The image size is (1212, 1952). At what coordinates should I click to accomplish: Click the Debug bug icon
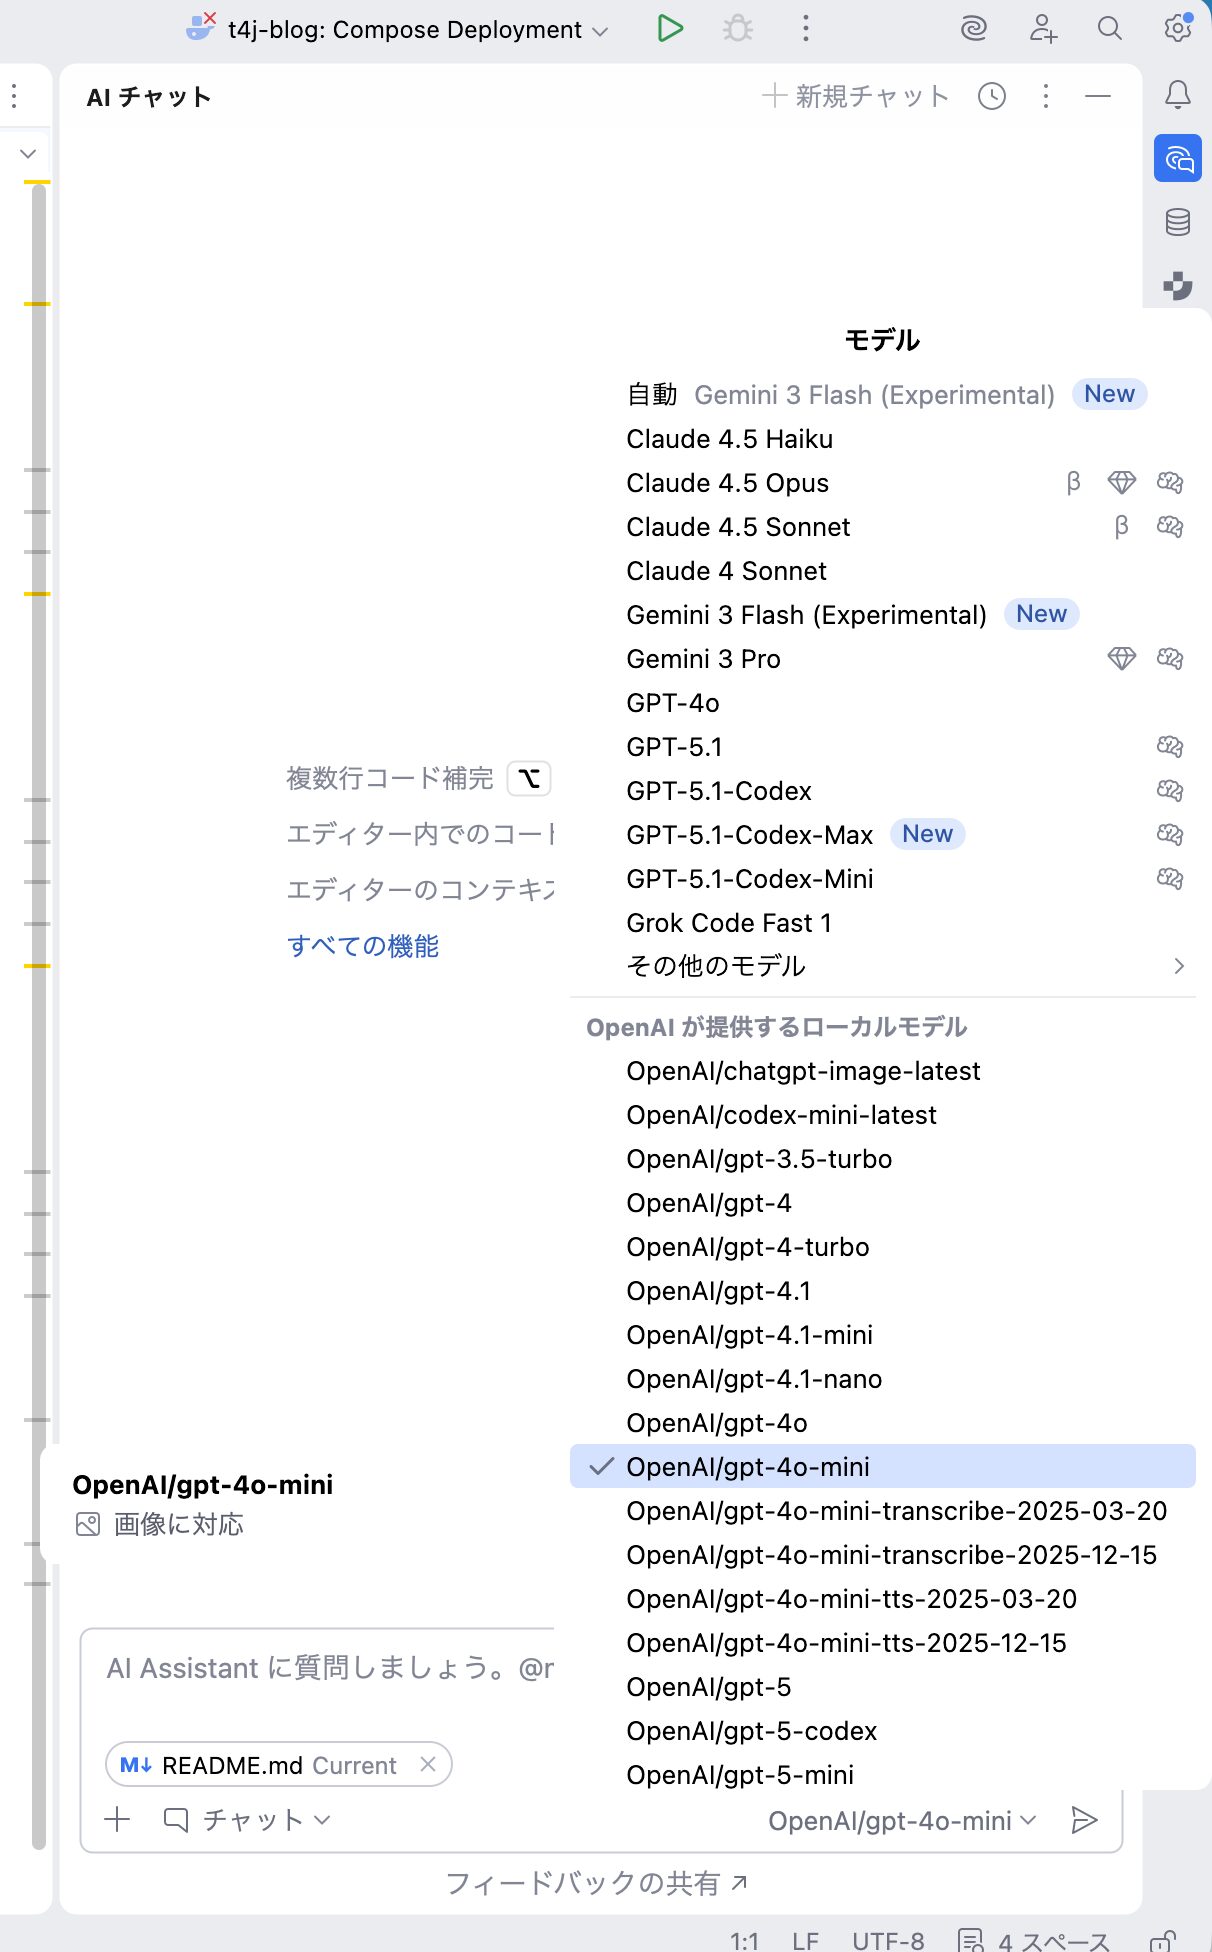point(738,29)
